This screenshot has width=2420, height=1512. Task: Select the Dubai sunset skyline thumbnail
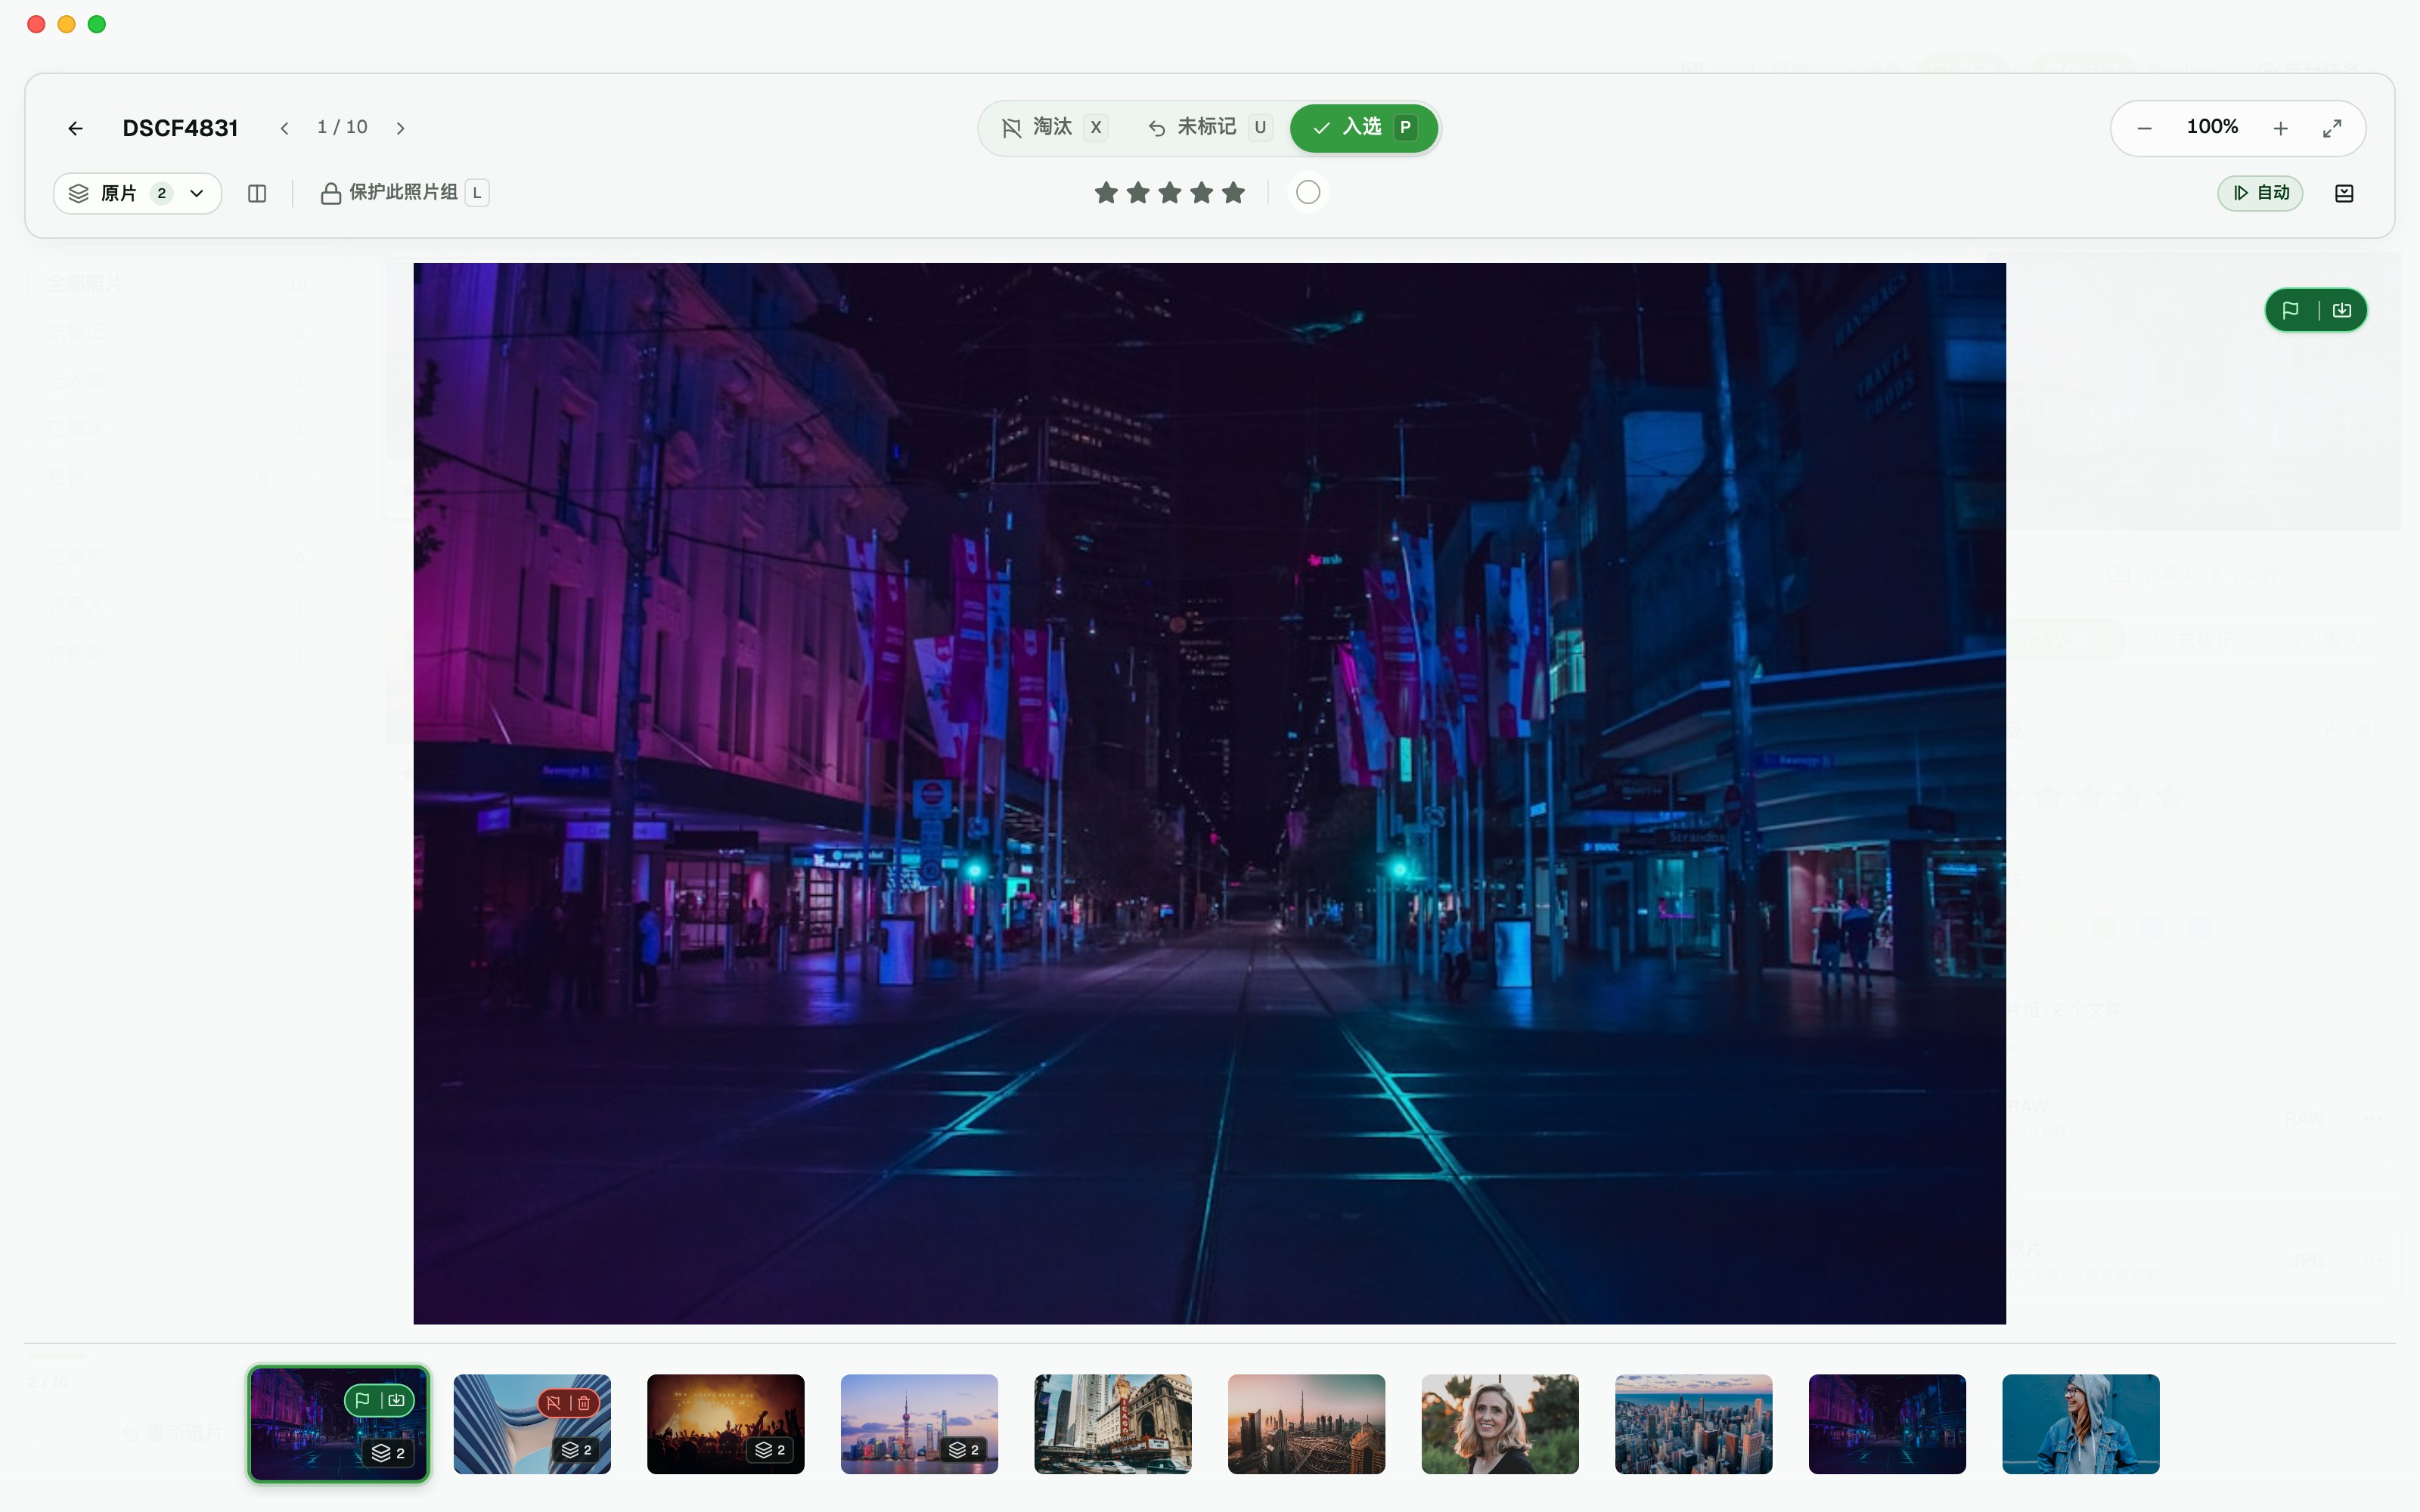[1306, 1424]
